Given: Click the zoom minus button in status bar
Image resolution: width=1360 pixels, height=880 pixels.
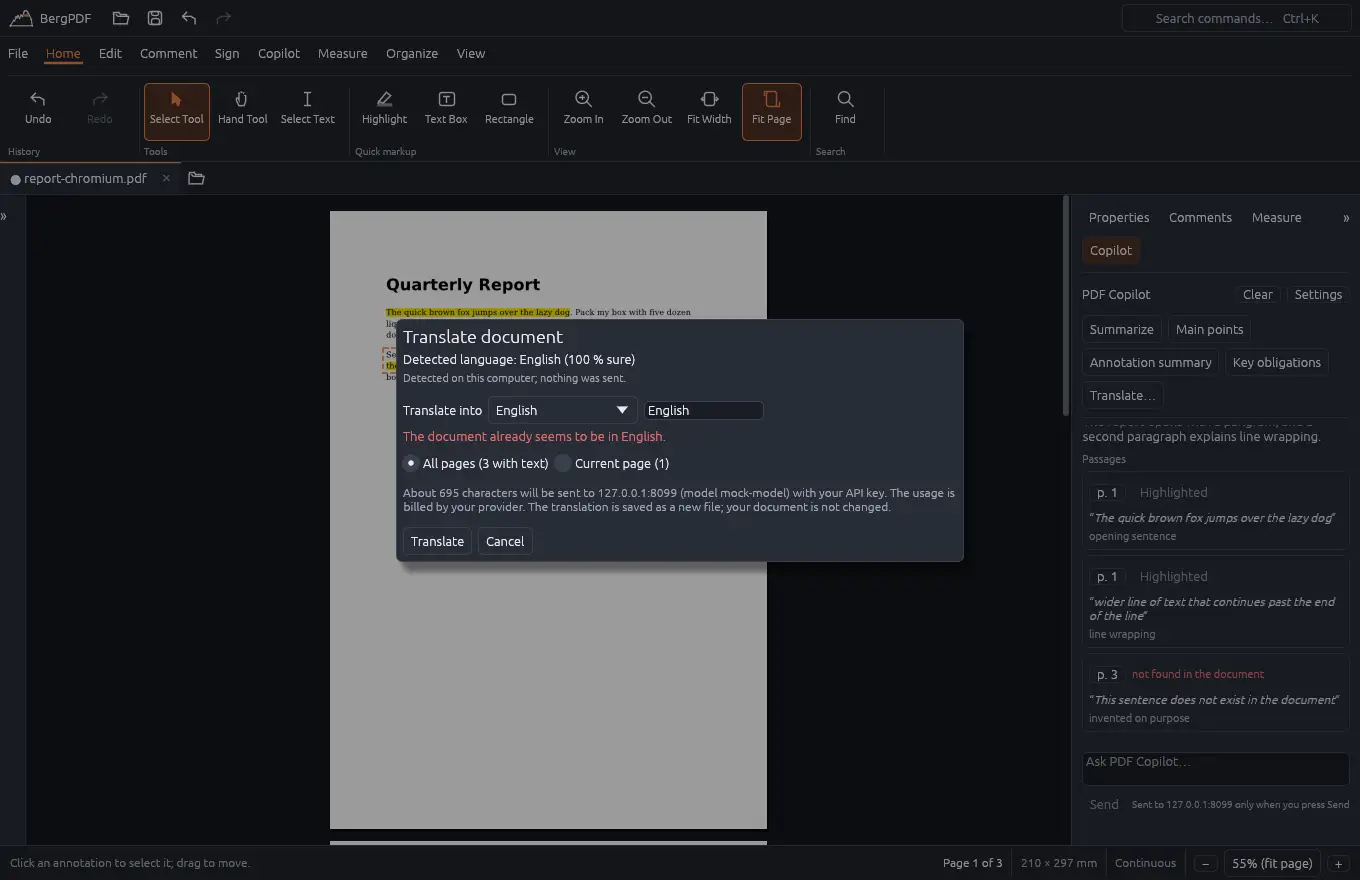Looking at the screenshot, I should [x=1206, y=863].
